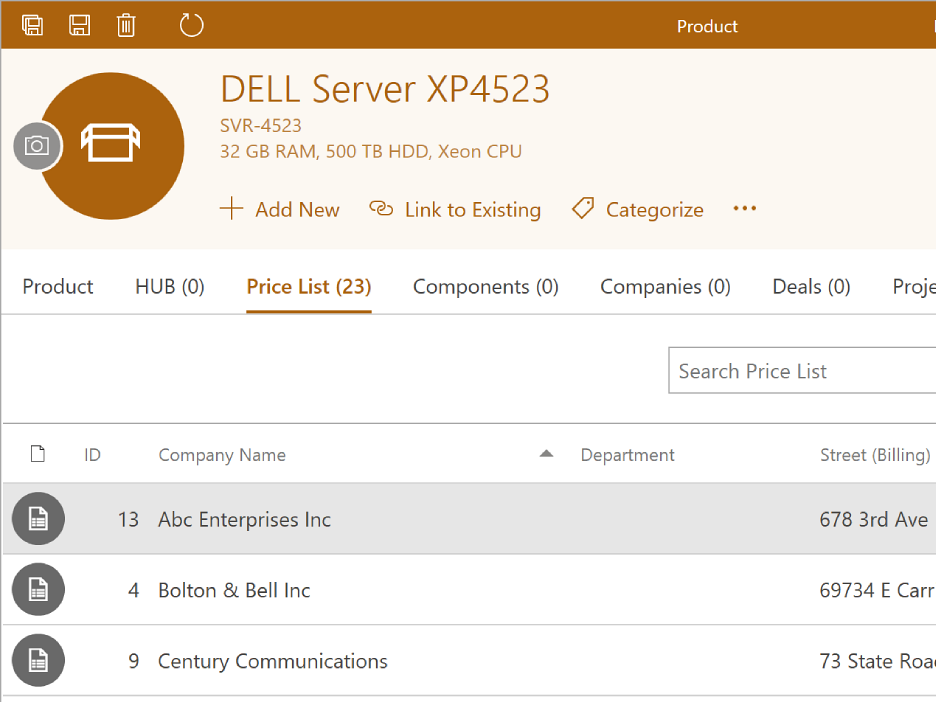Viewport: 936px width, 702px height.
Task: Open the more actions ellipsis menu
Action: (x=745, y=208)
